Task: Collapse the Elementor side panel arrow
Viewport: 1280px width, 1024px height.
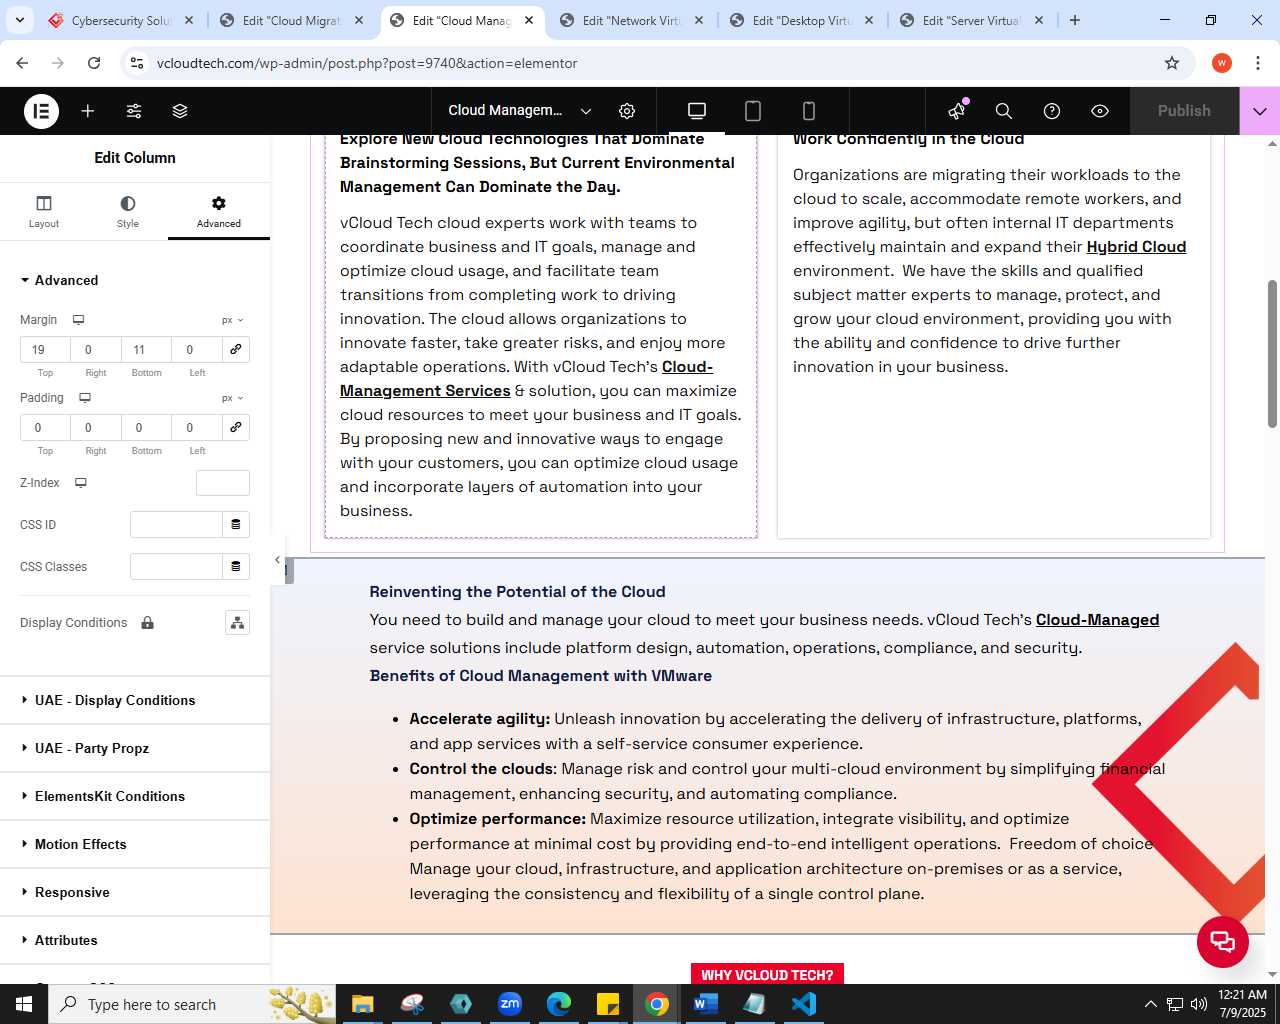Action: 277,559
